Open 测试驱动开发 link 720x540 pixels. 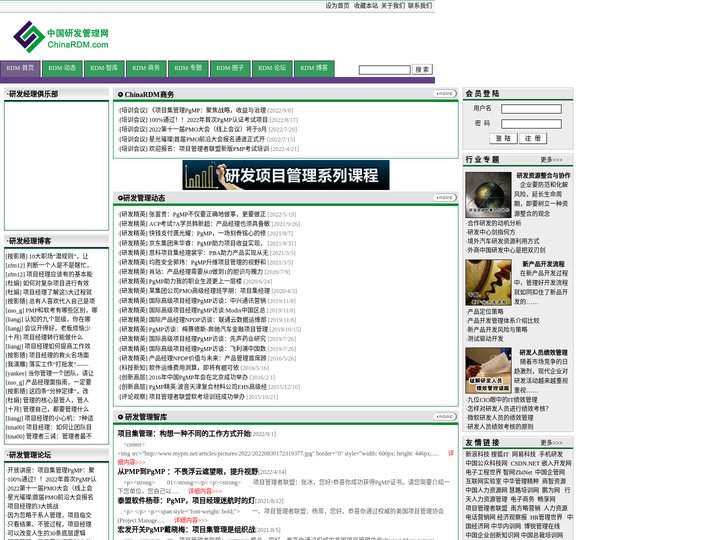pos(485,338)
